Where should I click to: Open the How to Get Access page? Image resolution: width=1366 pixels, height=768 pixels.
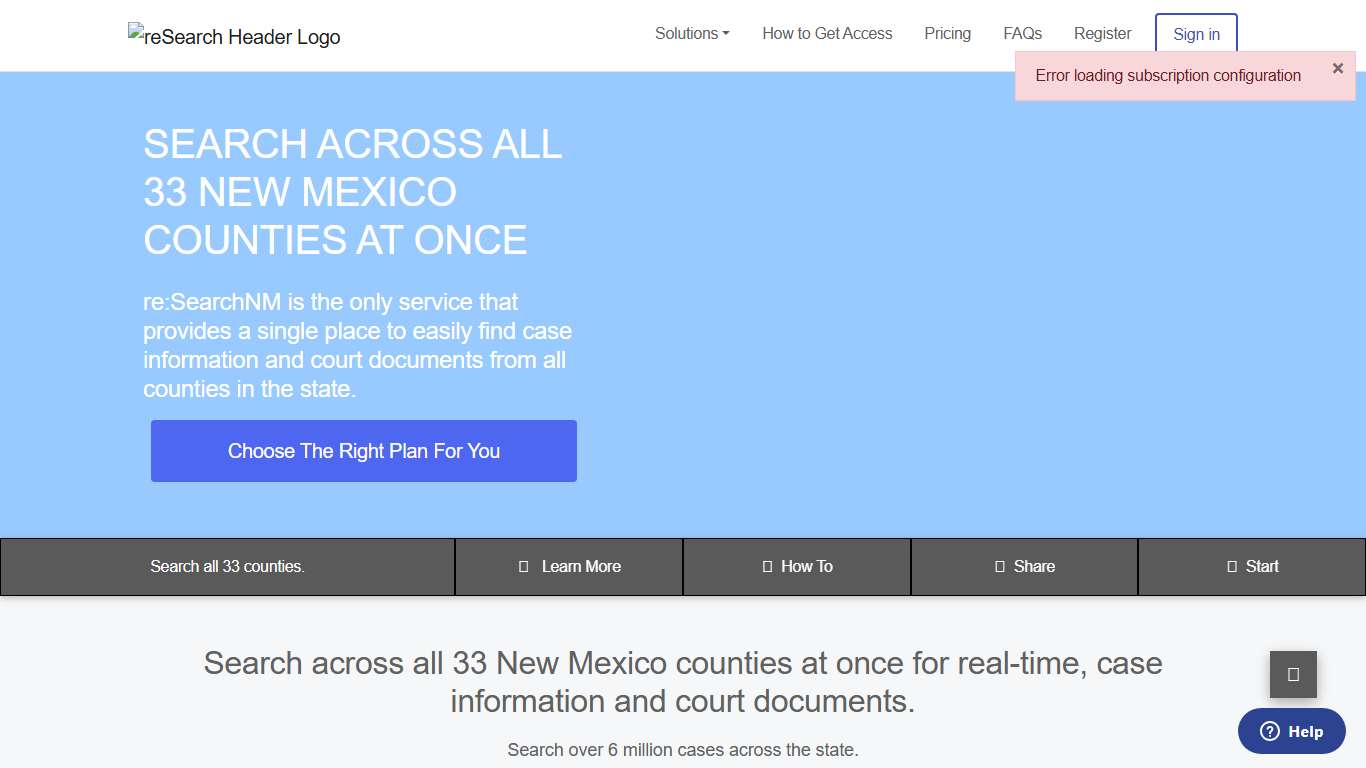(827, 33)
